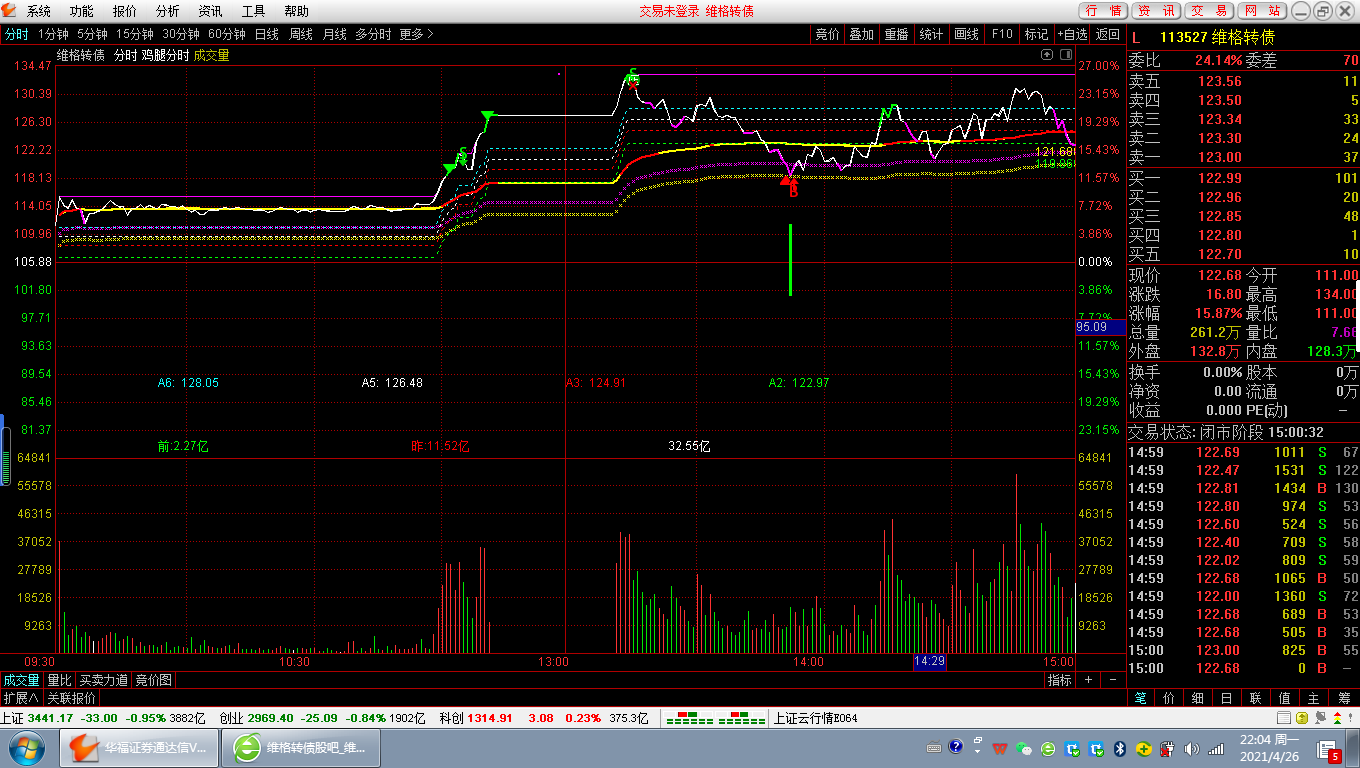1360x768 pixels.
Task: Click the Bluetooth tray icon
Action: [x=1120, y=749]
